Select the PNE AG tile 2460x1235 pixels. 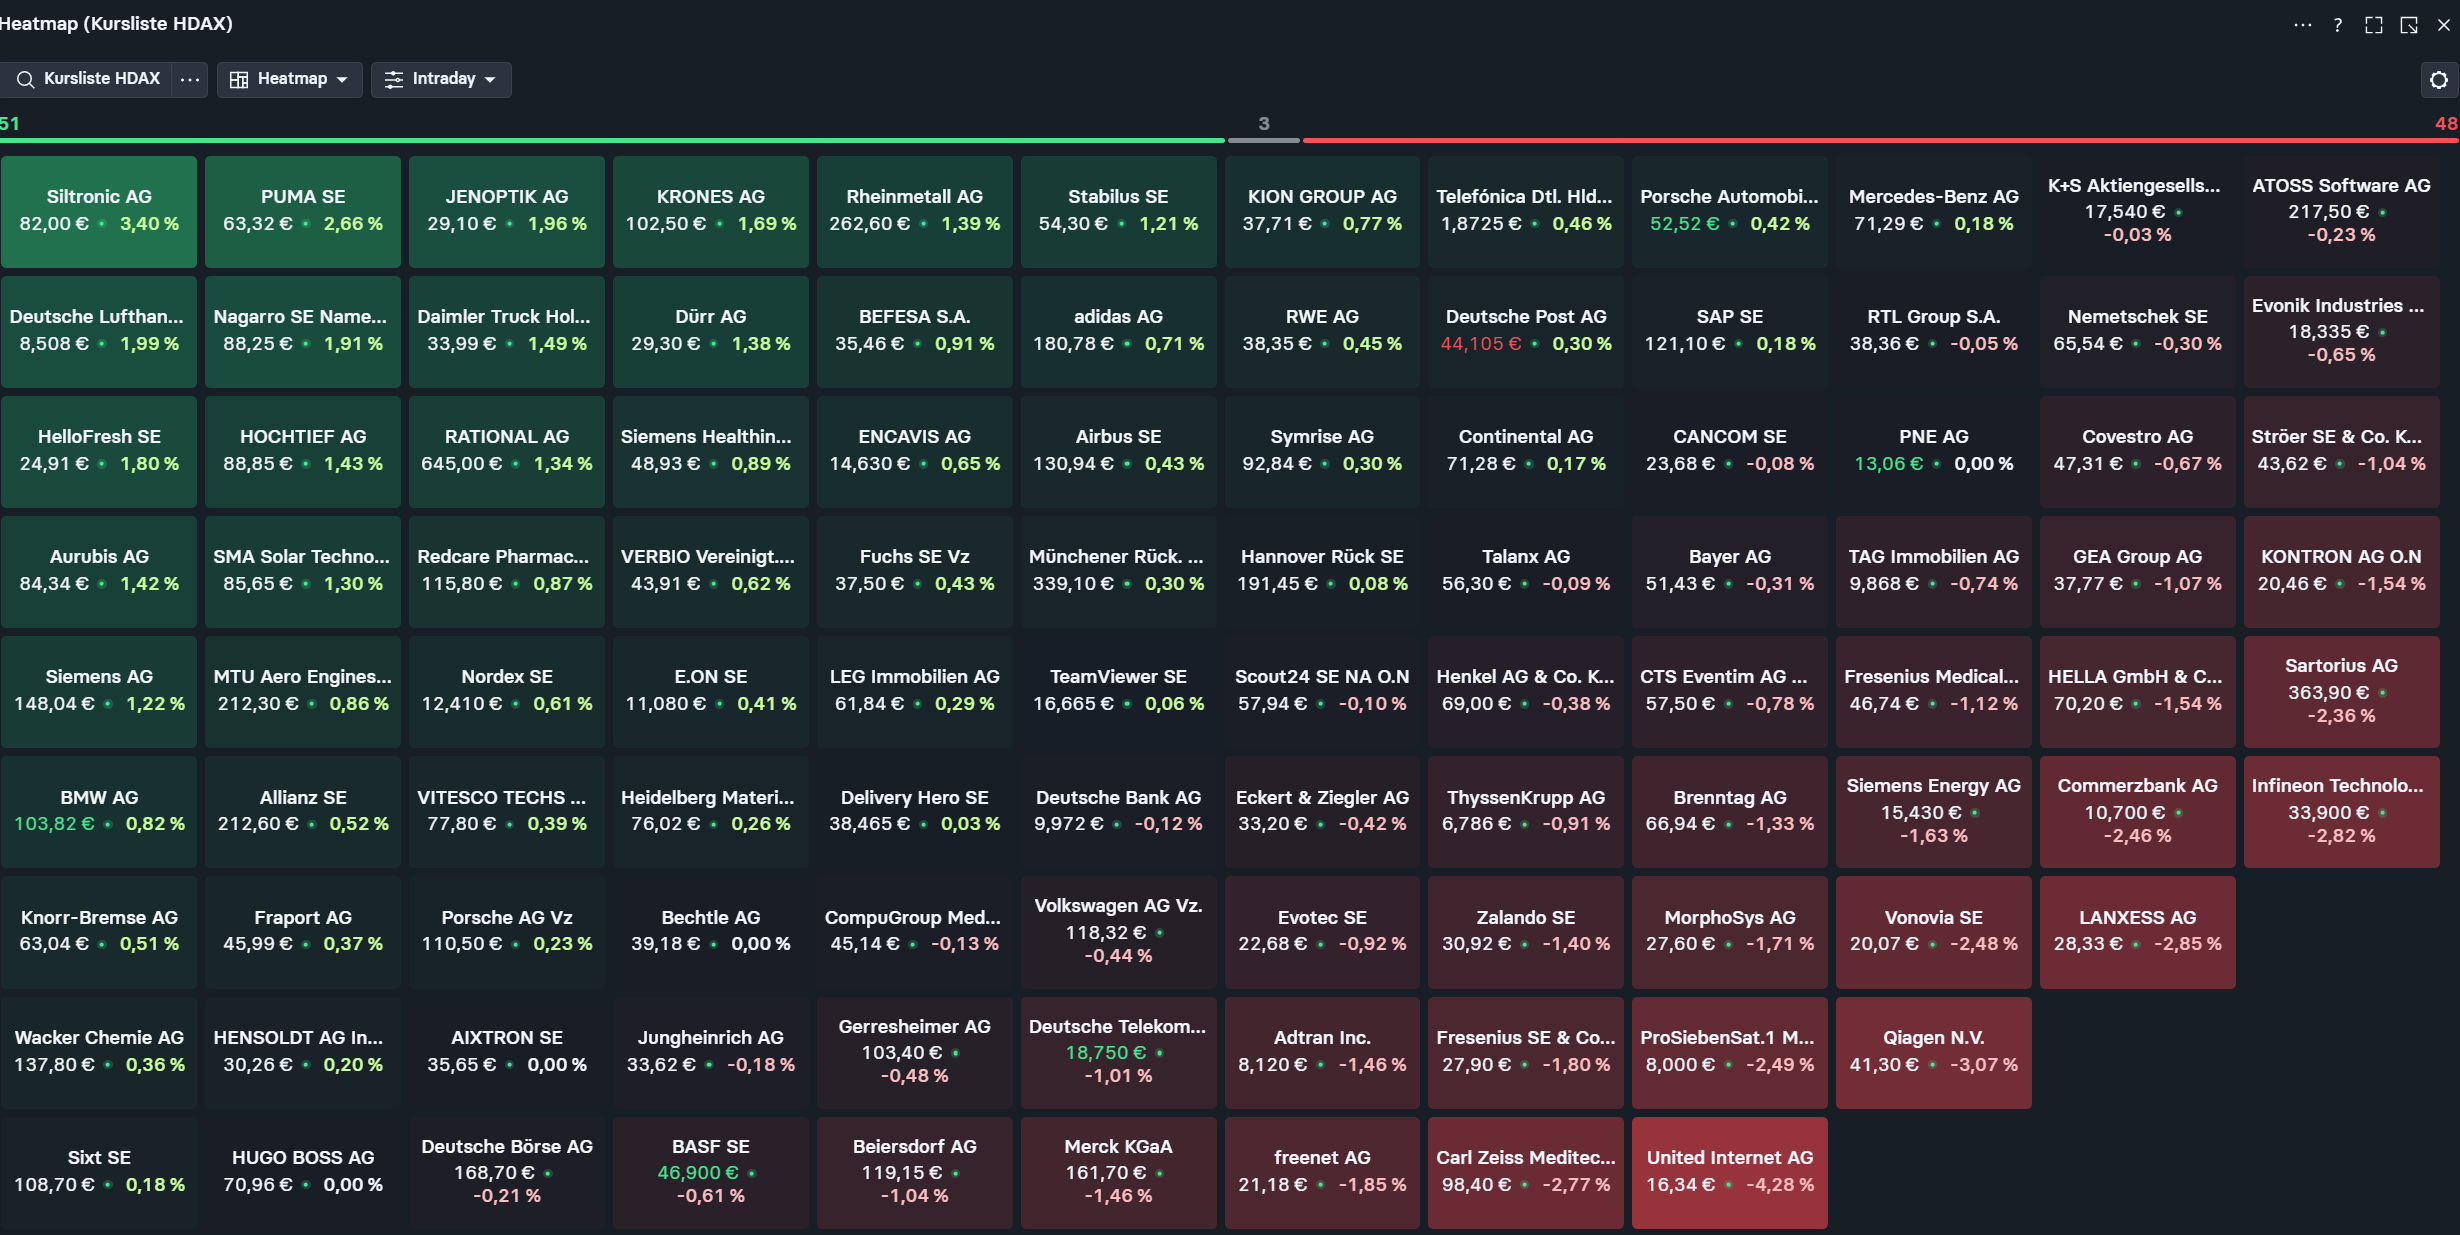[x=1934, y=451]
